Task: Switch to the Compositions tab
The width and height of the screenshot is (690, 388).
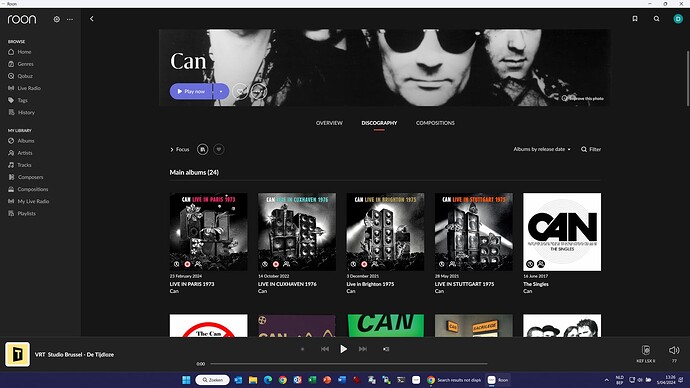Action: (435, 123)
